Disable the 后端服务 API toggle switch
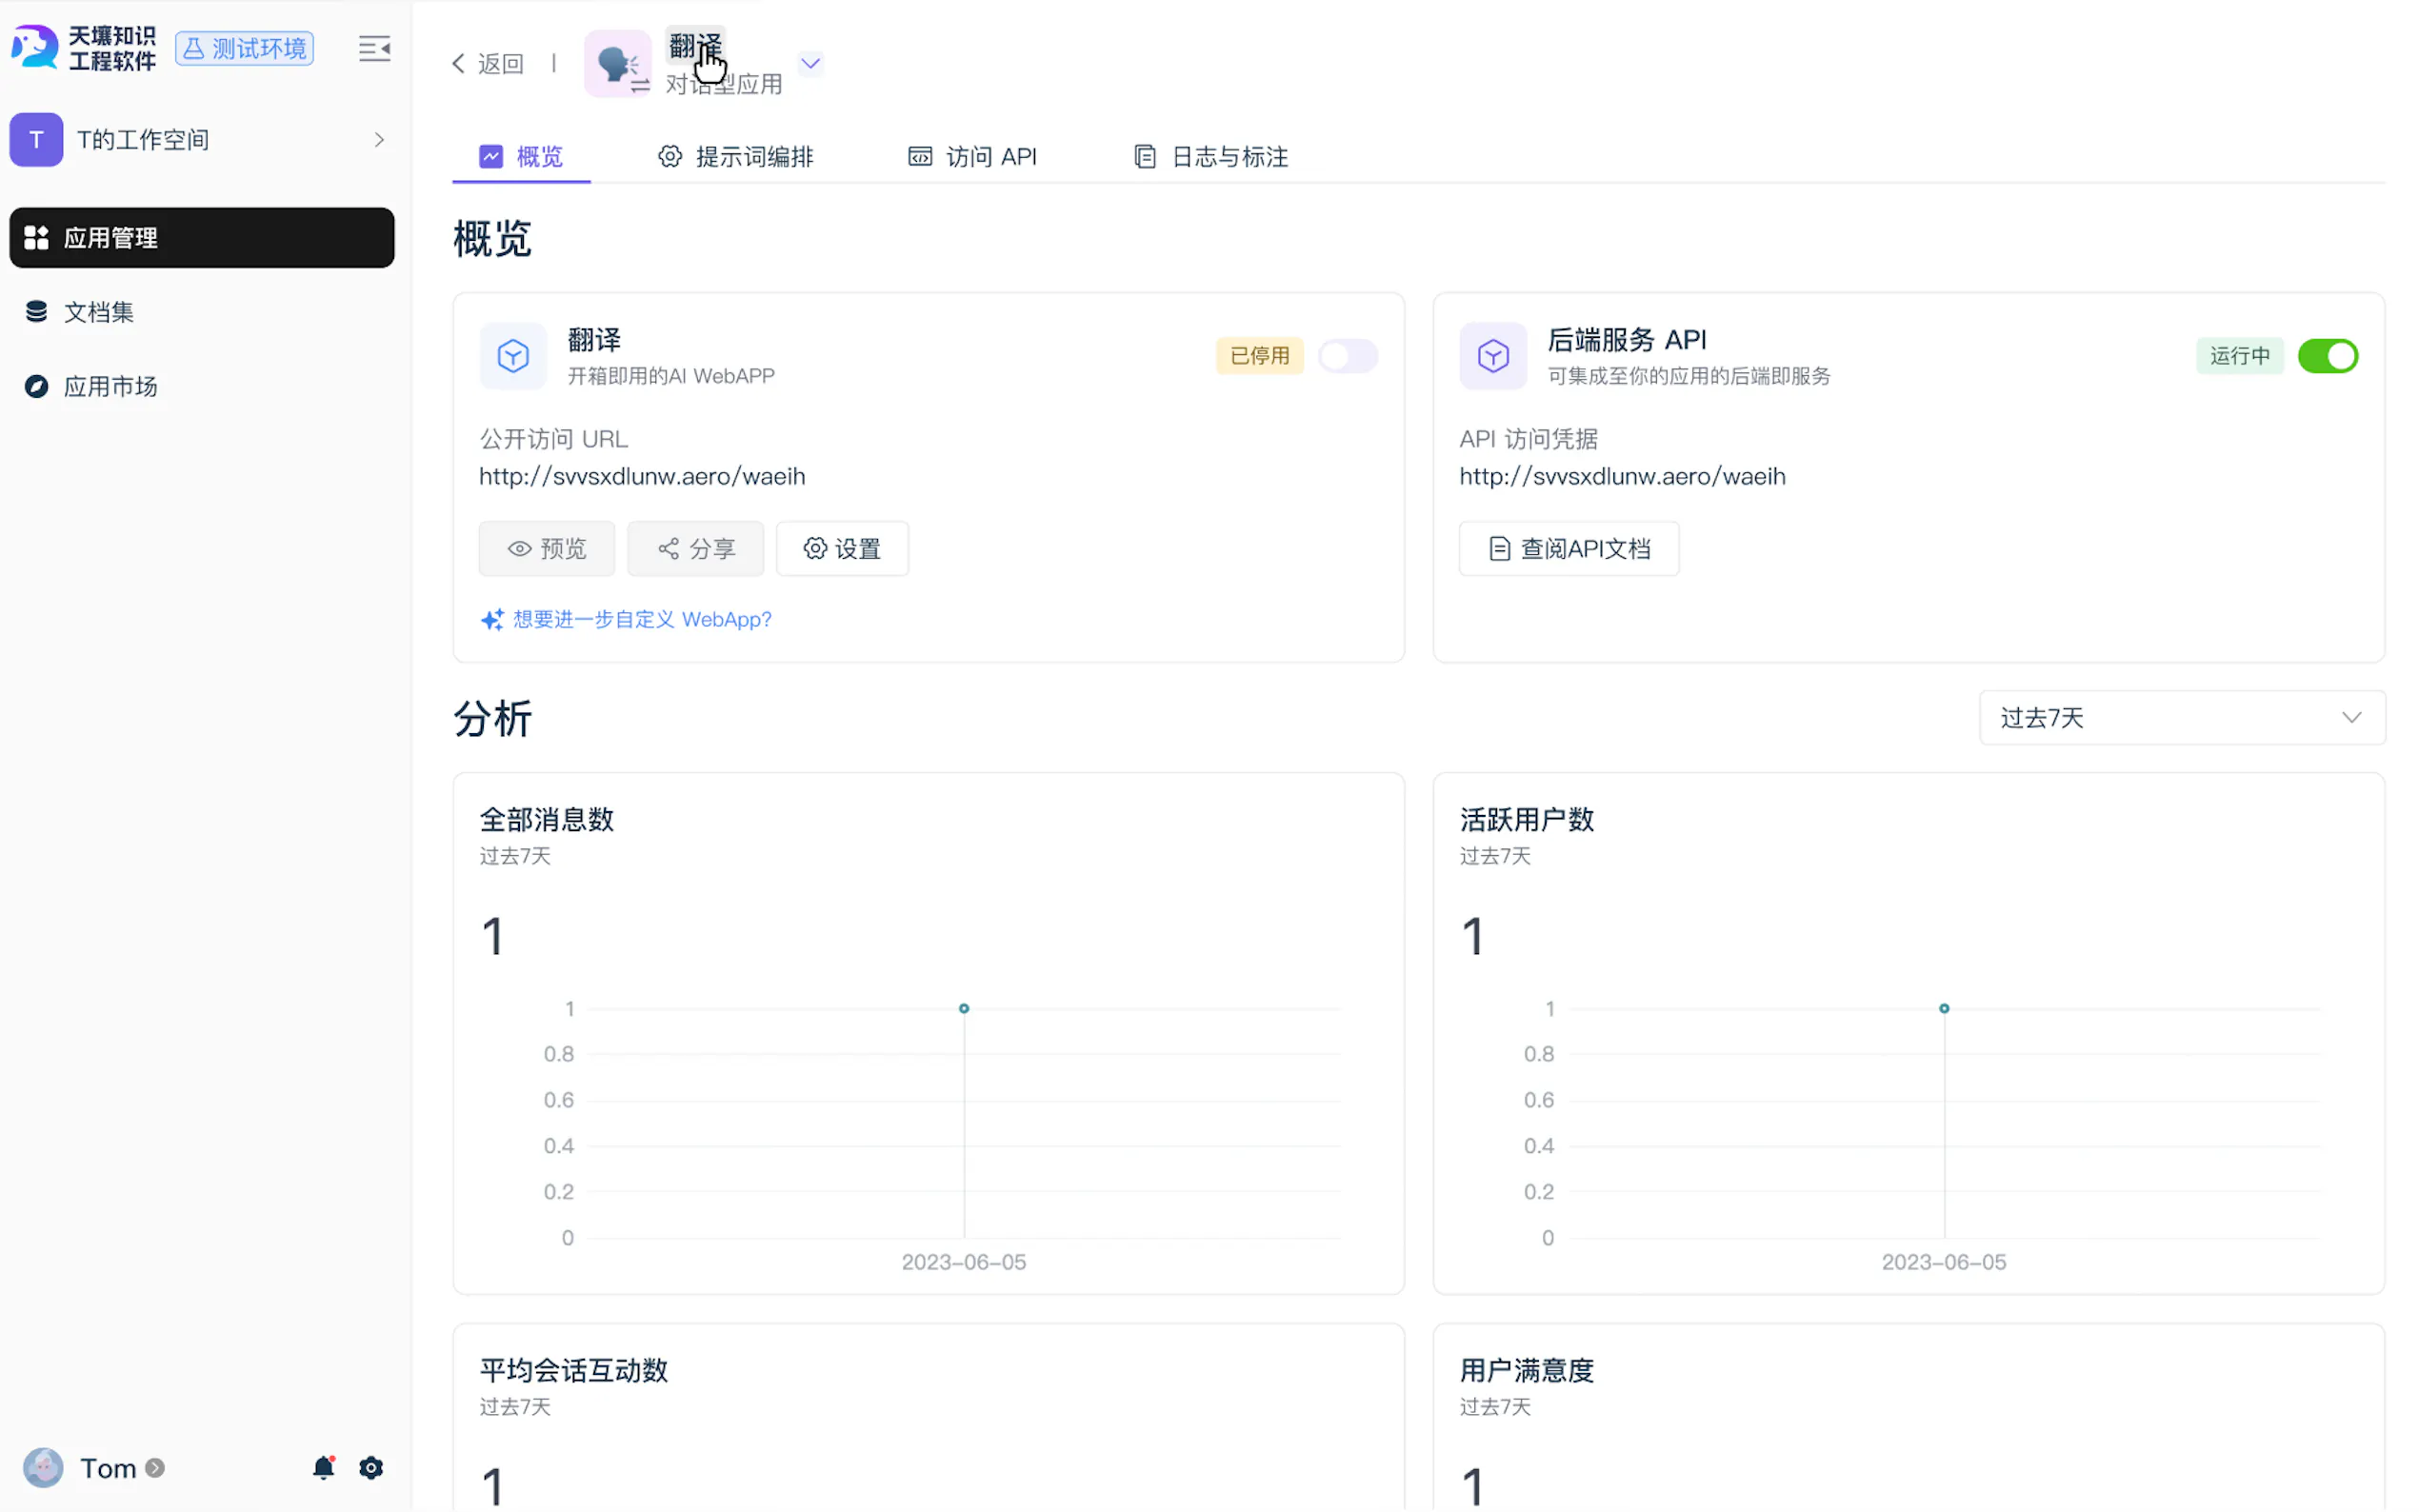The width and height of the screenshot is (2419, 1512). [x=2327, y=356]
